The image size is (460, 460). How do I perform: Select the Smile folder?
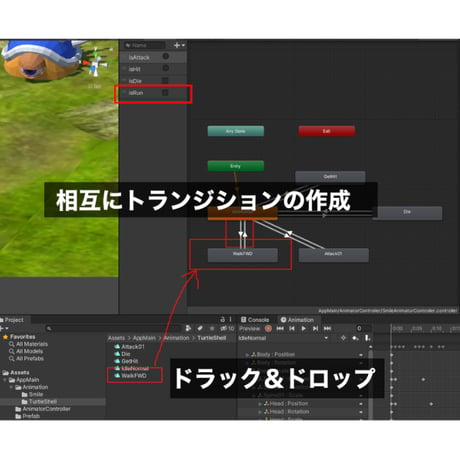[x=32, y=394]
